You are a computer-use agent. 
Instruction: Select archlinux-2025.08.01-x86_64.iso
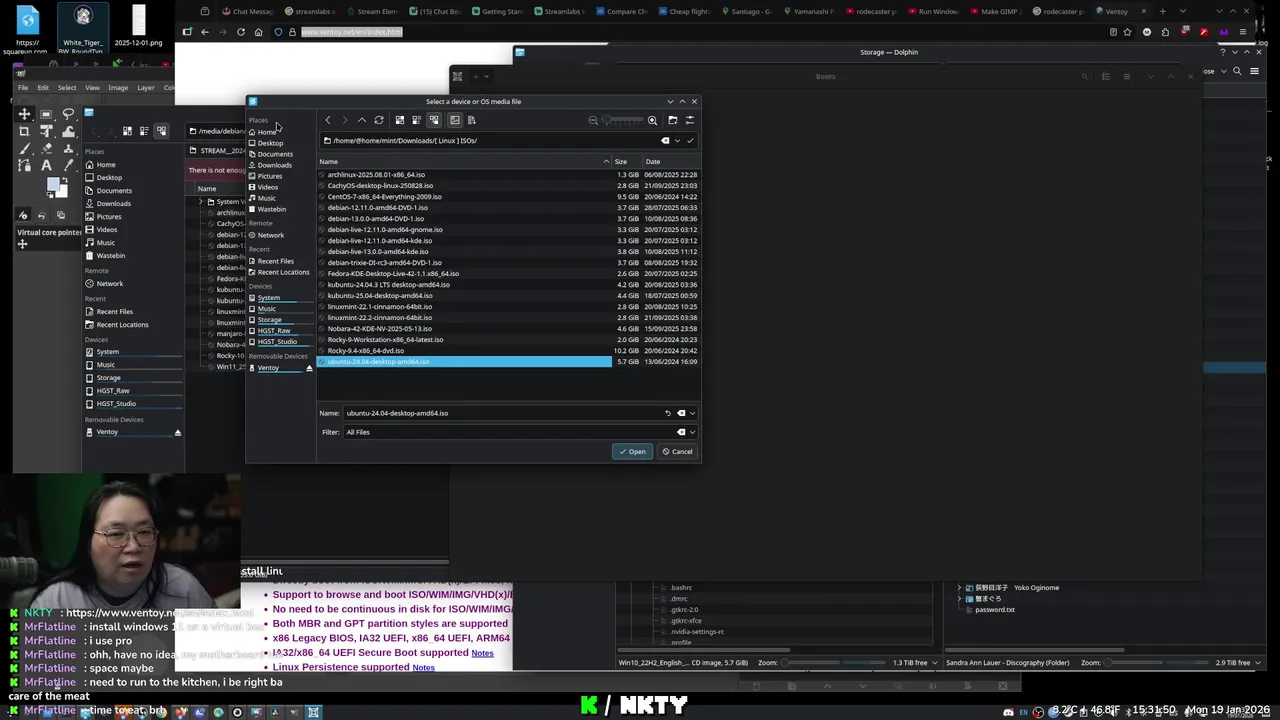(376, 175)
